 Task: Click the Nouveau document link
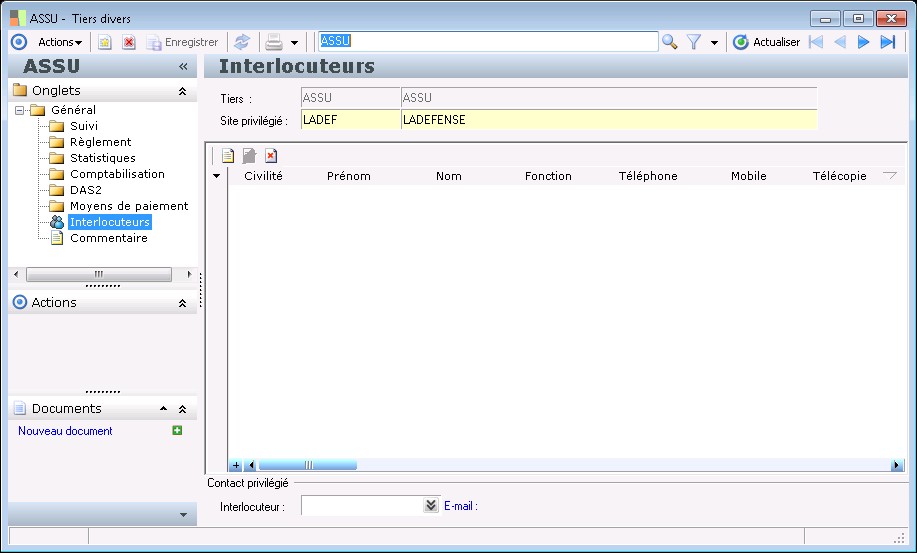pyautogui.click(x=65, y=431)
